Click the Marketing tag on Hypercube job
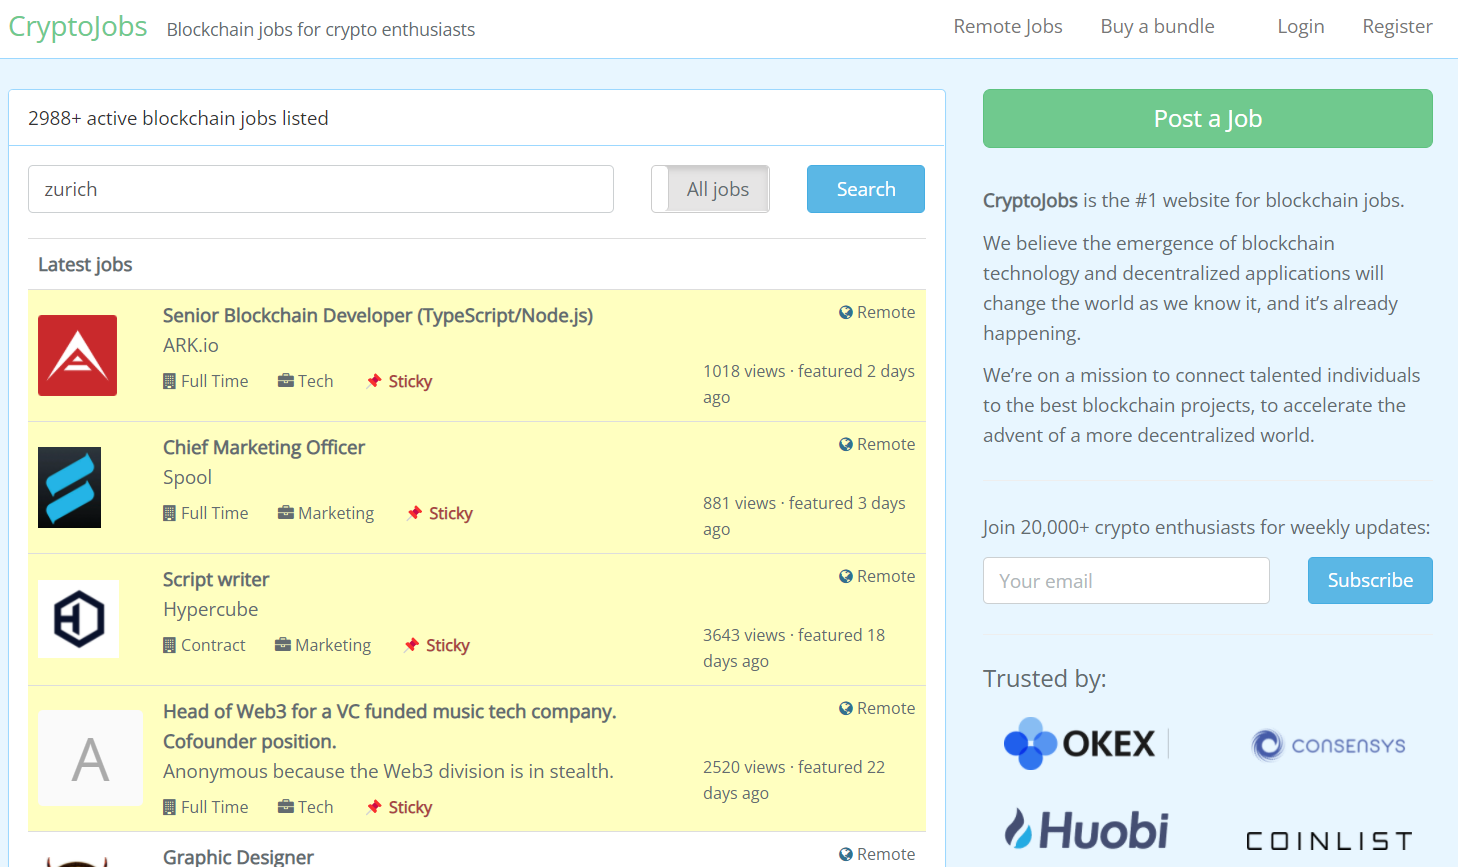 pyautogui.click(x=333, y=645)
